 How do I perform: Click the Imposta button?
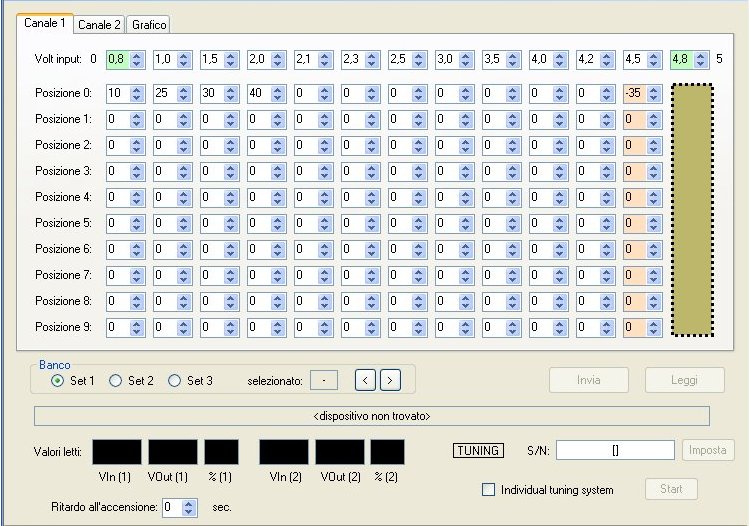coord(707,450)
